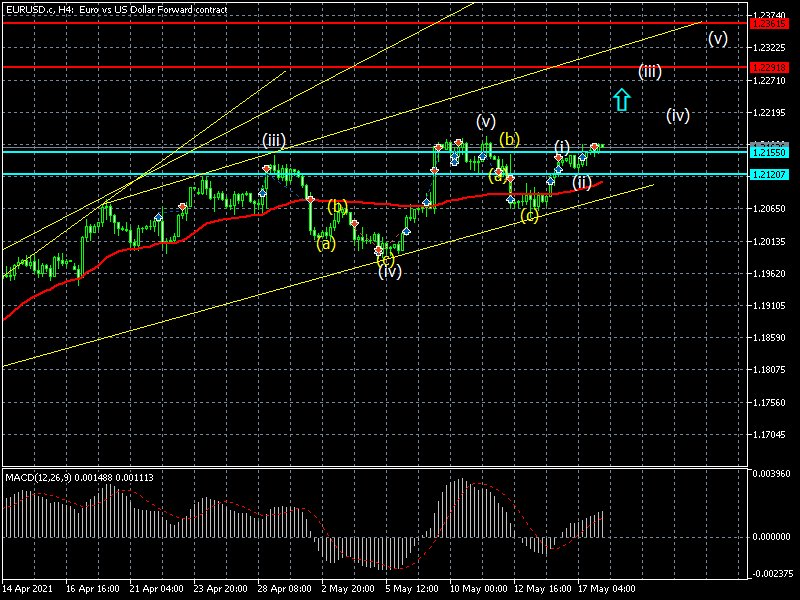Select the projected (v) label below the 1.23615 line
The image size is (800, 600).
tap(718, 38)
